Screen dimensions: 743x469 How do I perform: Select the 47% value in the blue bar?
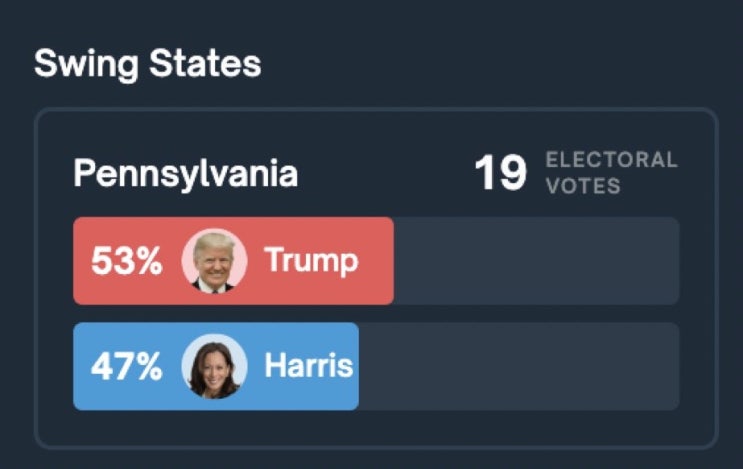pos(126,367)
